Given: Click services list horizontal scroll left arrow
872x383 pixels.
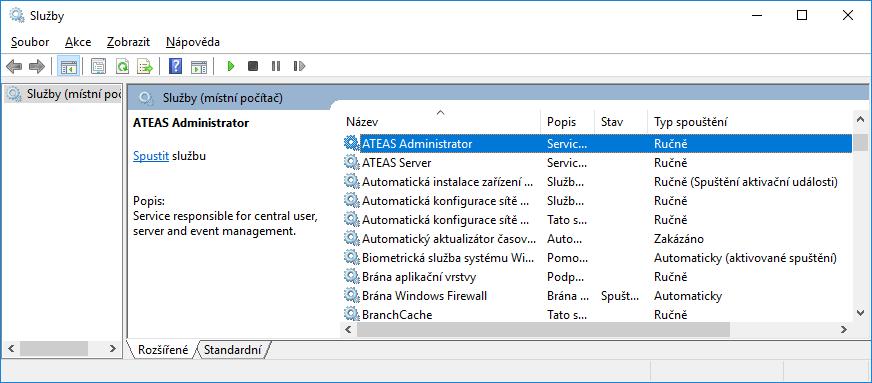Looking at the screenshot, I should pos(349,329).
